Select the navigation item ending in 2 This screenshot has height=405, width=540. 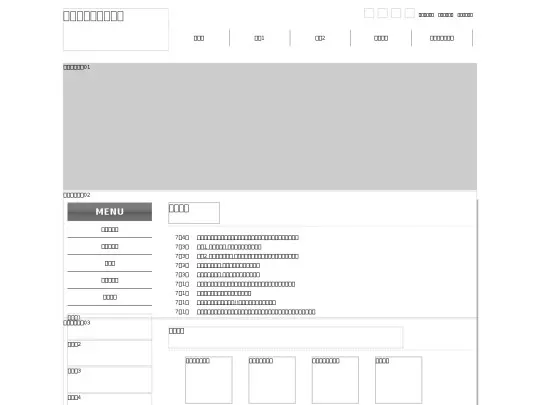pos(320,38)
